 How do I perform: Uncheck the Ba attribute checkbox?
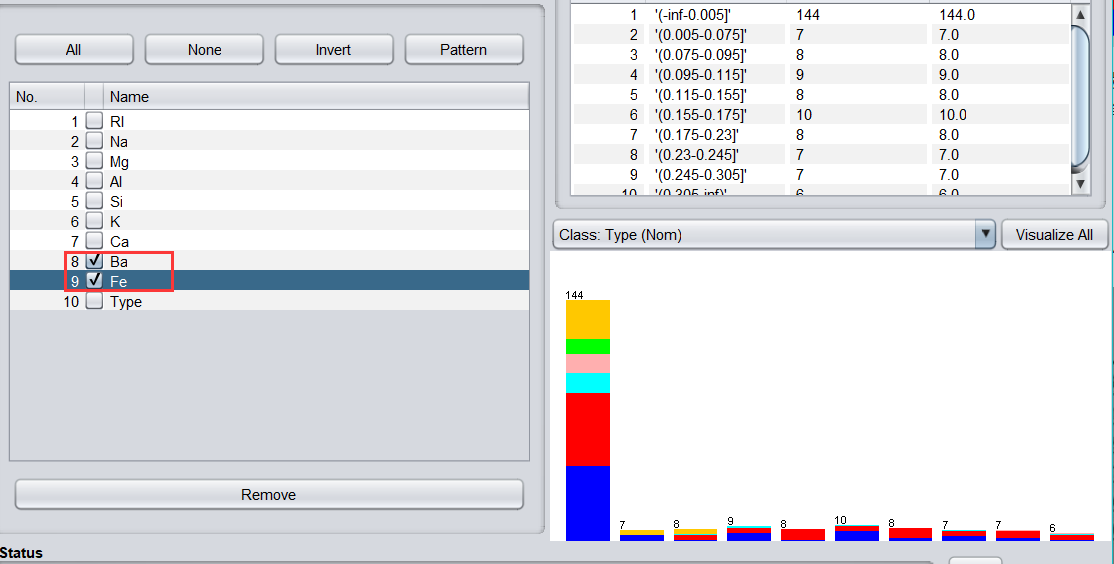pos(94,261)
